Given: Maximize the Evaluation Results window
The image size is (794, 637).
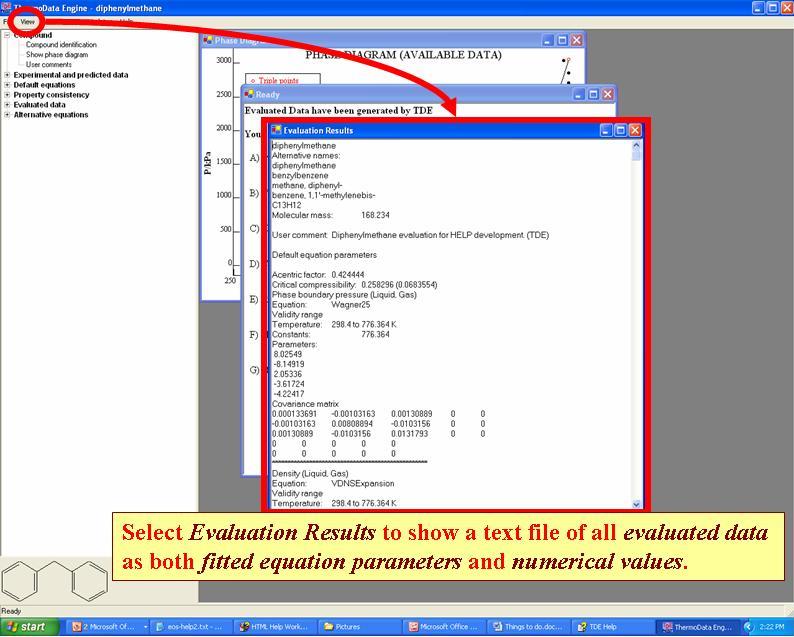Looking at the screenshot, I should click(x=620, y=130).
